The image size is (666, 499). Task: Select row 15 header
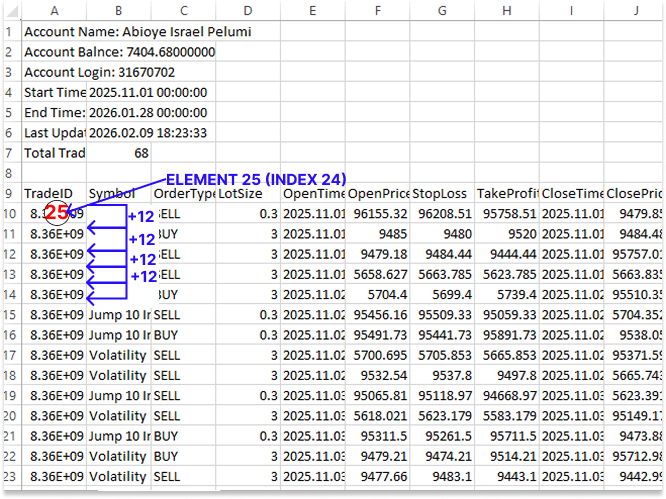point(10,315)
